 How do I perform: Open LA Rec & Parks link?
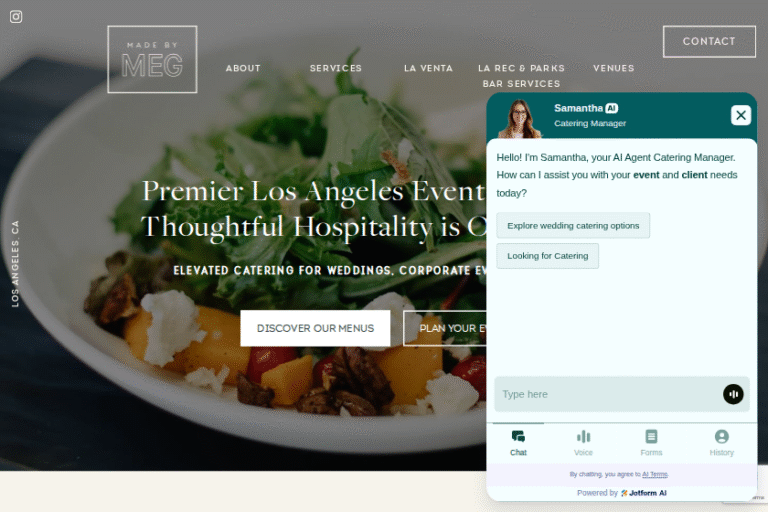click(521, 68)
